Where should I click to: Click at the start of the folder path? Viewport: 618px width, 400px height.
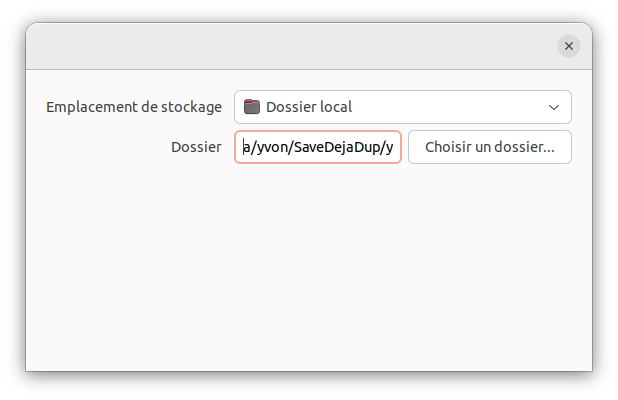(x=243, y=148)
